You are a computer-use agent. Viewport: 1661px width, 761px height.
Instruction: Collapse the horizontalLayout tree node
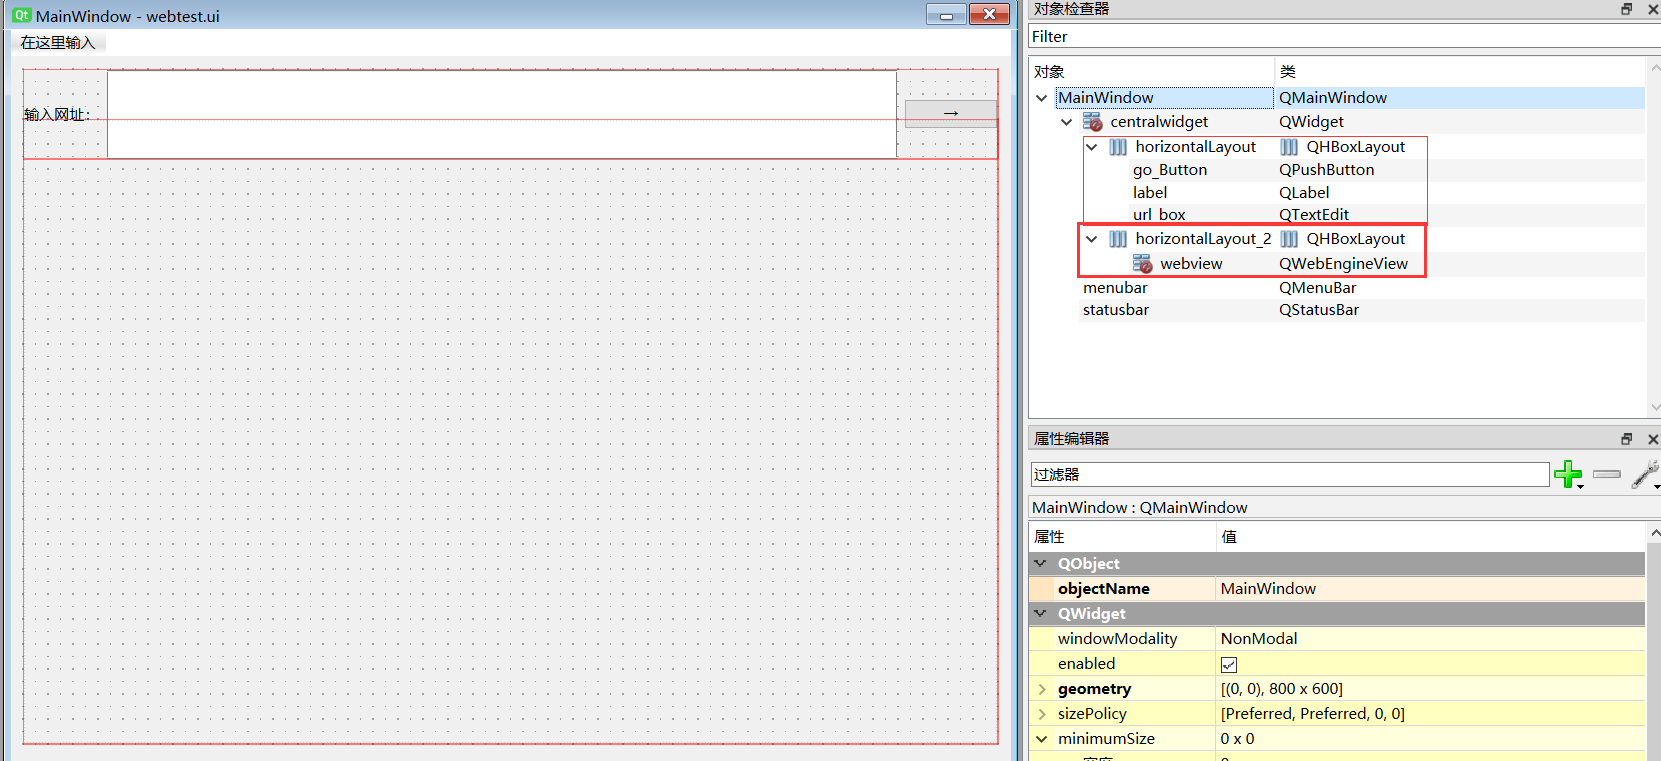1092,147
